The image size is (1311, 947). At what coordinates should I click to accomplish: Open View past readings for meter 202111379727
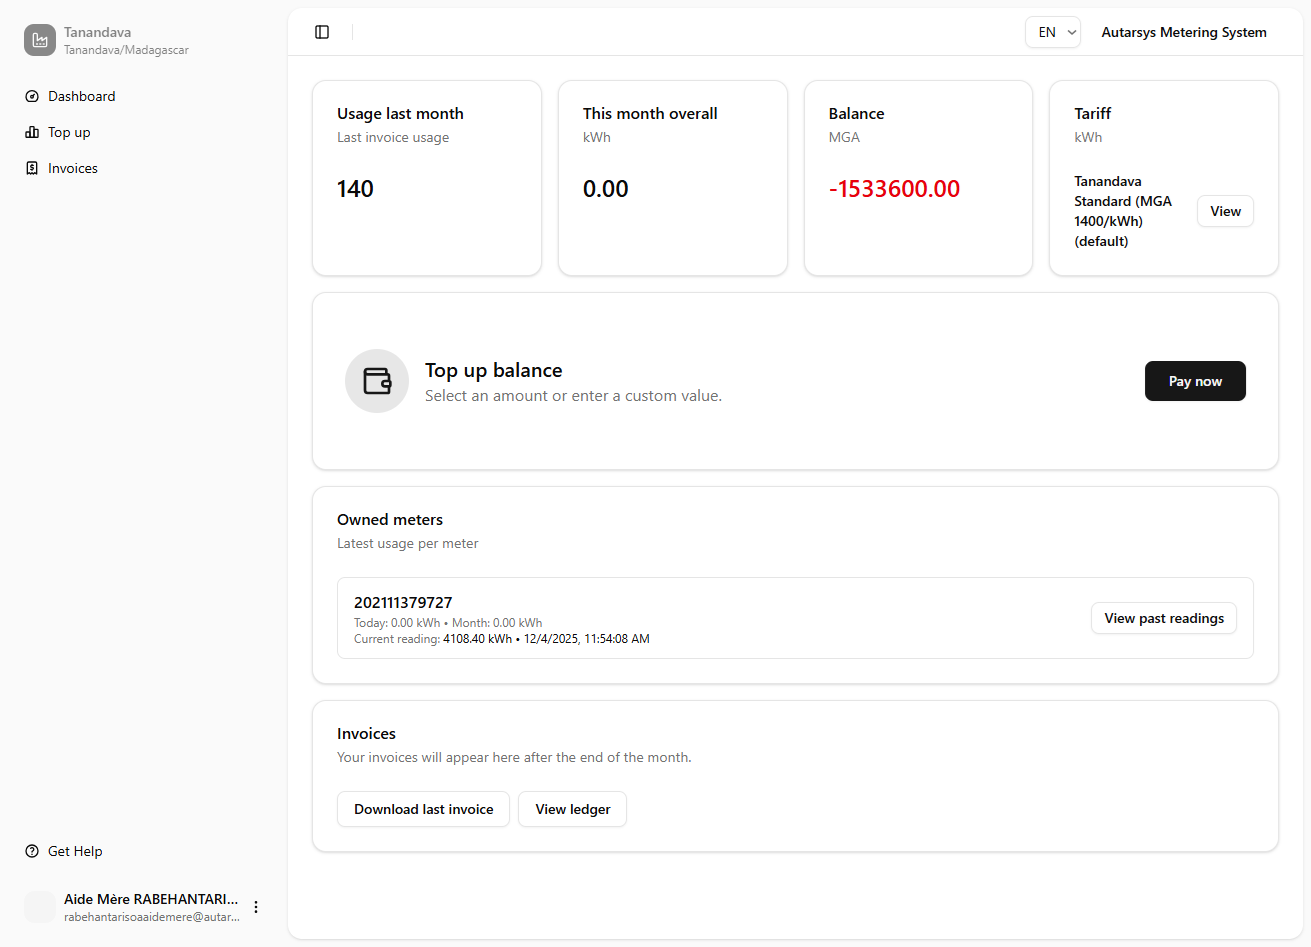pyautogui.click(x=1163, y=618)
